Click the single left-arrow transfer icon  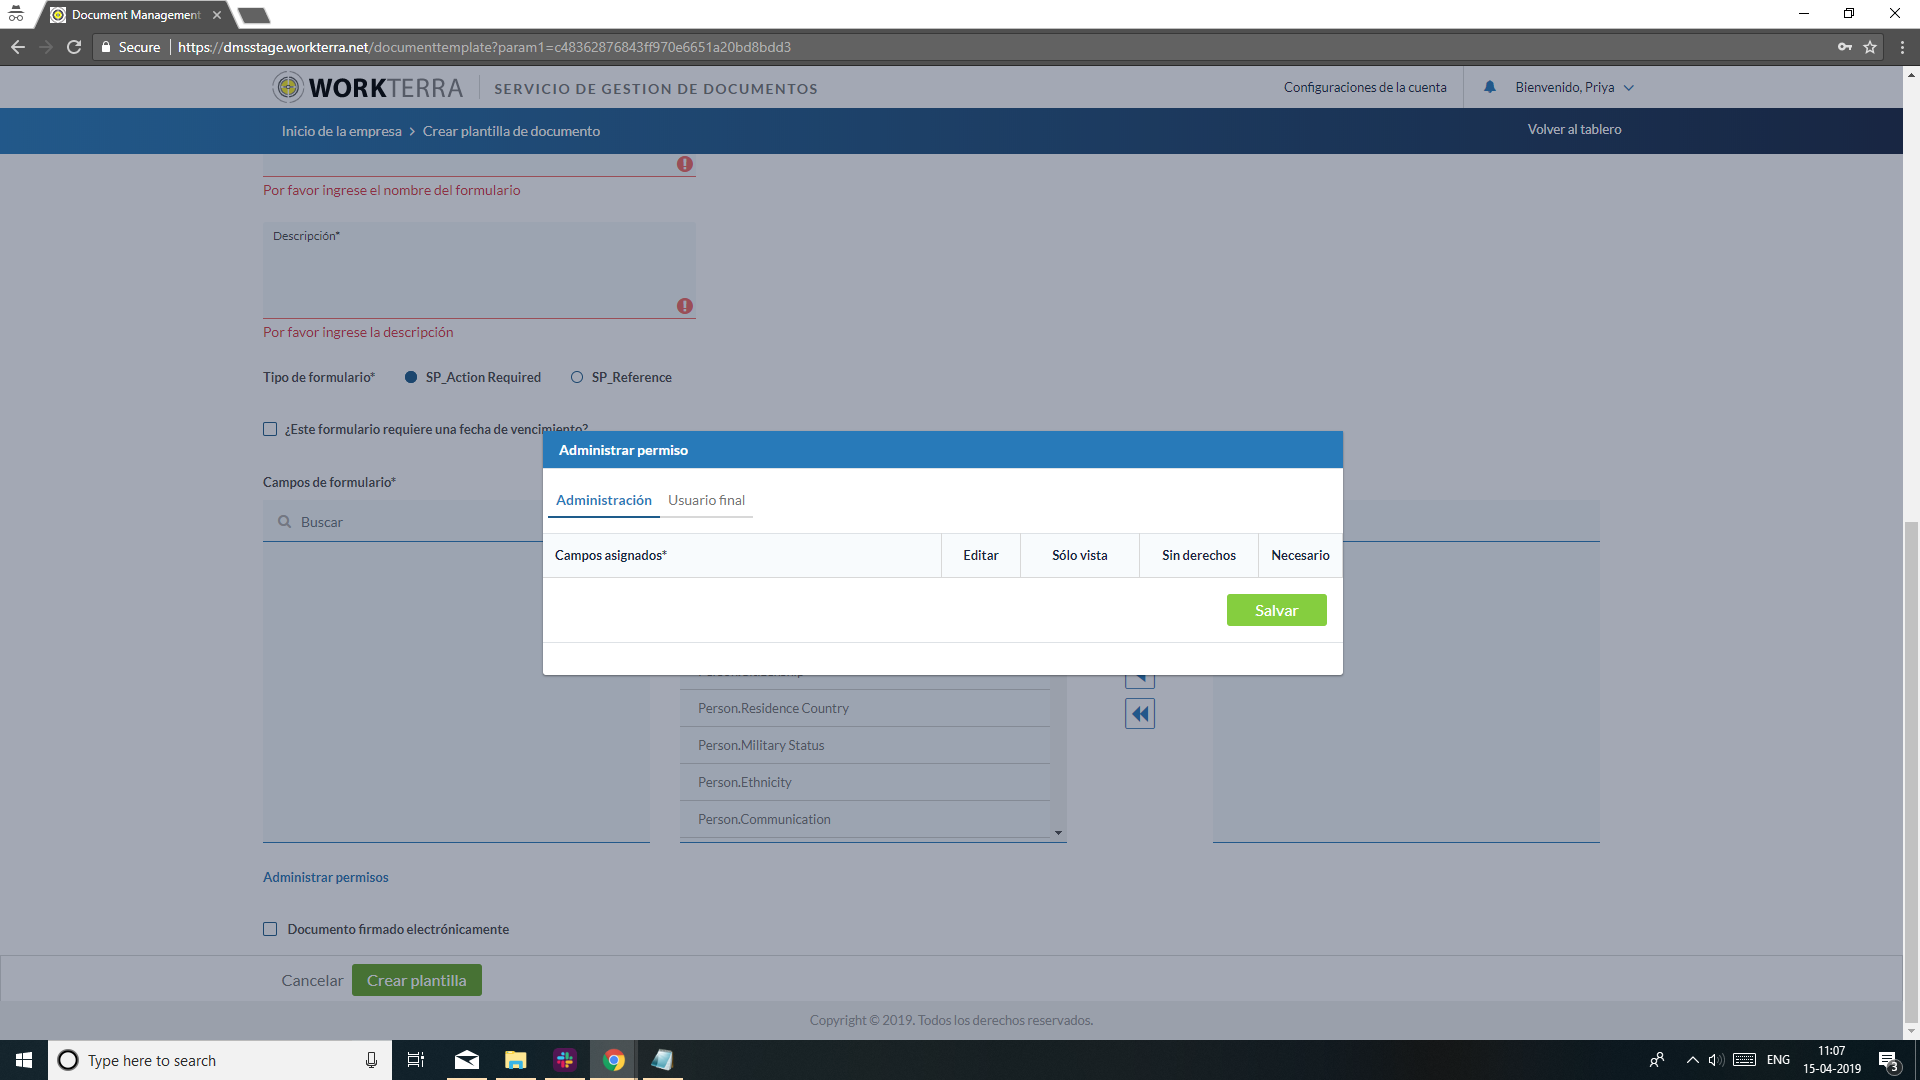[1139, 673]
